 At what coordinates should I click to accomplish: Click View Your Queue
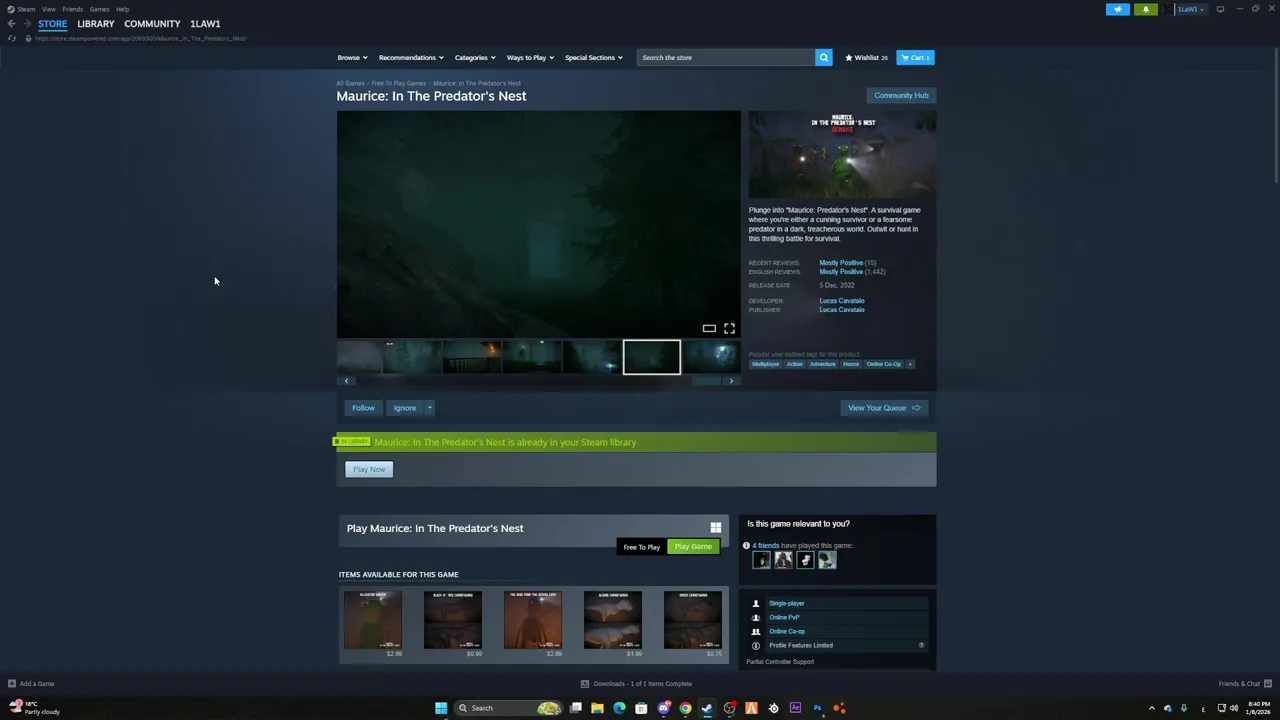pos(883,407)
